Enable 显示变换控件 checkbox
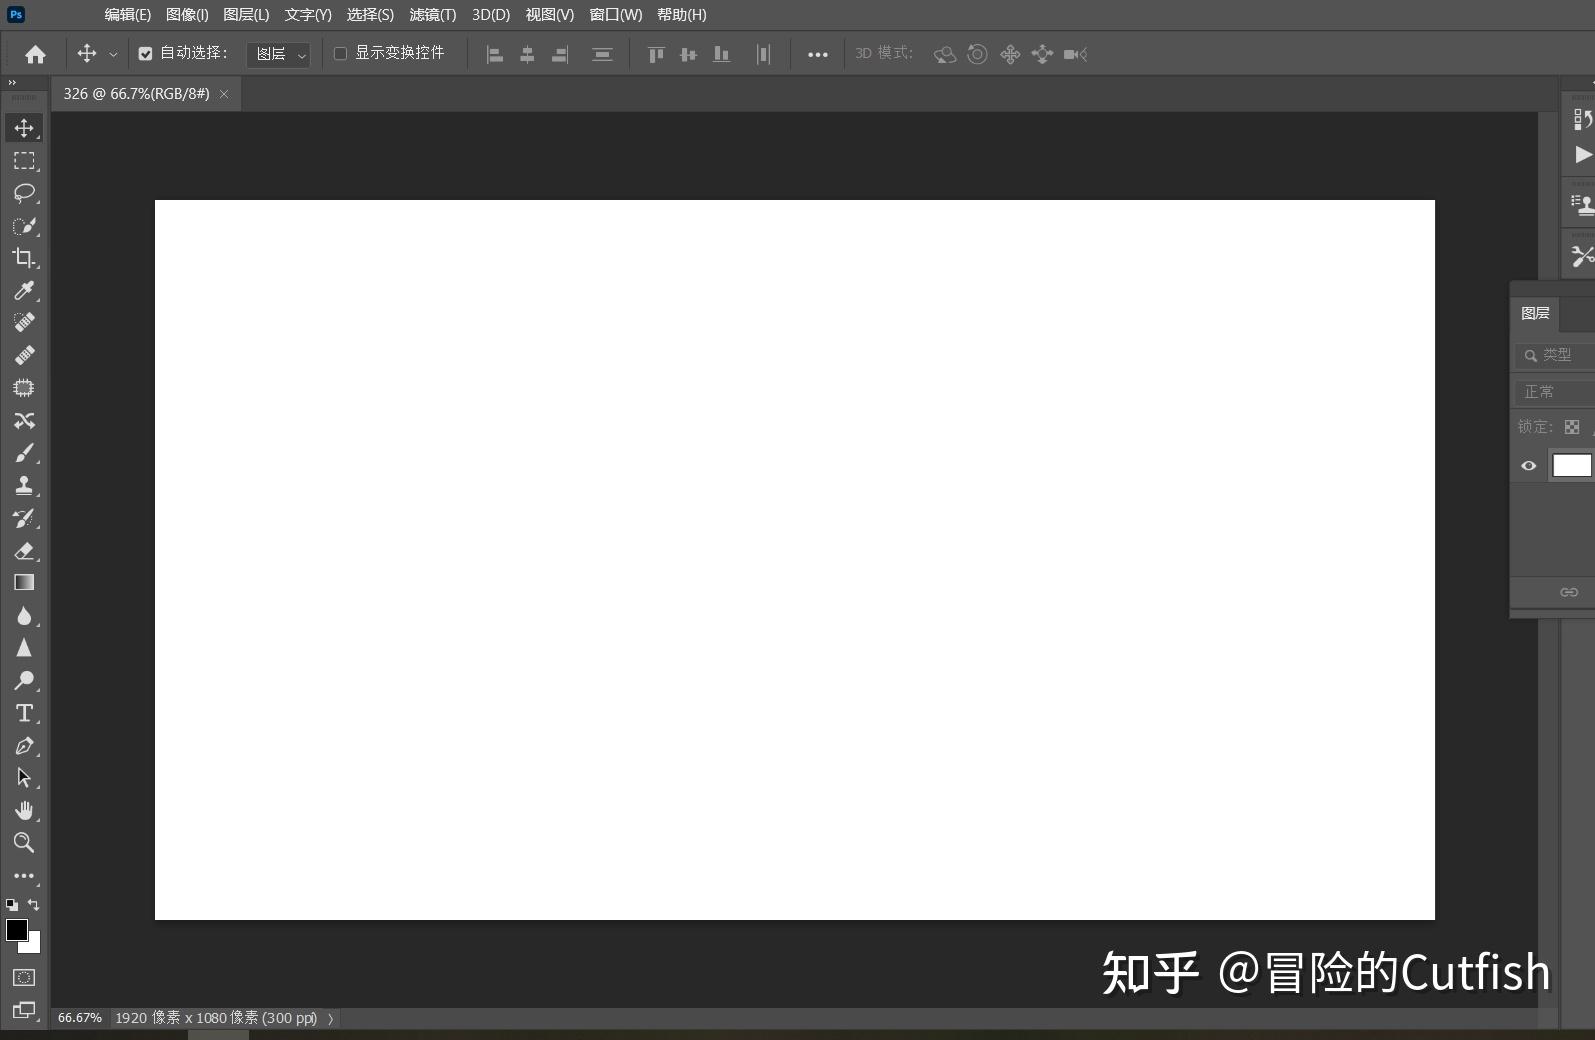Image resolution: width=1595 pixels, height=1040 pixels. [x=340, y=53]
